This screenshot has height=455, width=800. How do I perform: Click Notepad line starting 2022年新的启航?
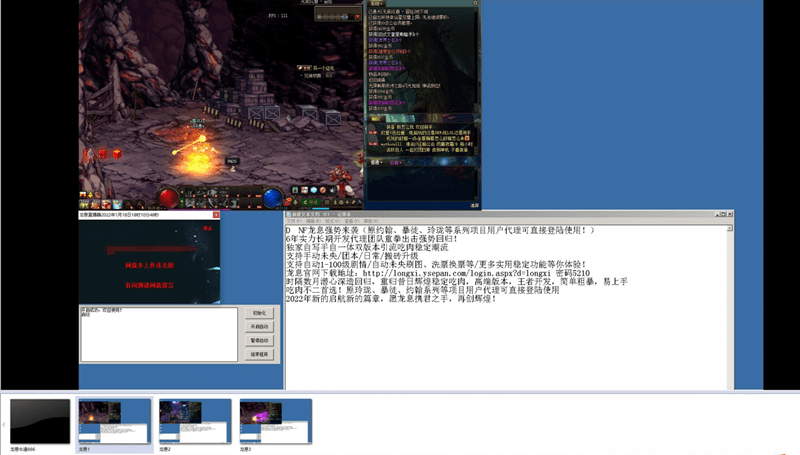391,298
